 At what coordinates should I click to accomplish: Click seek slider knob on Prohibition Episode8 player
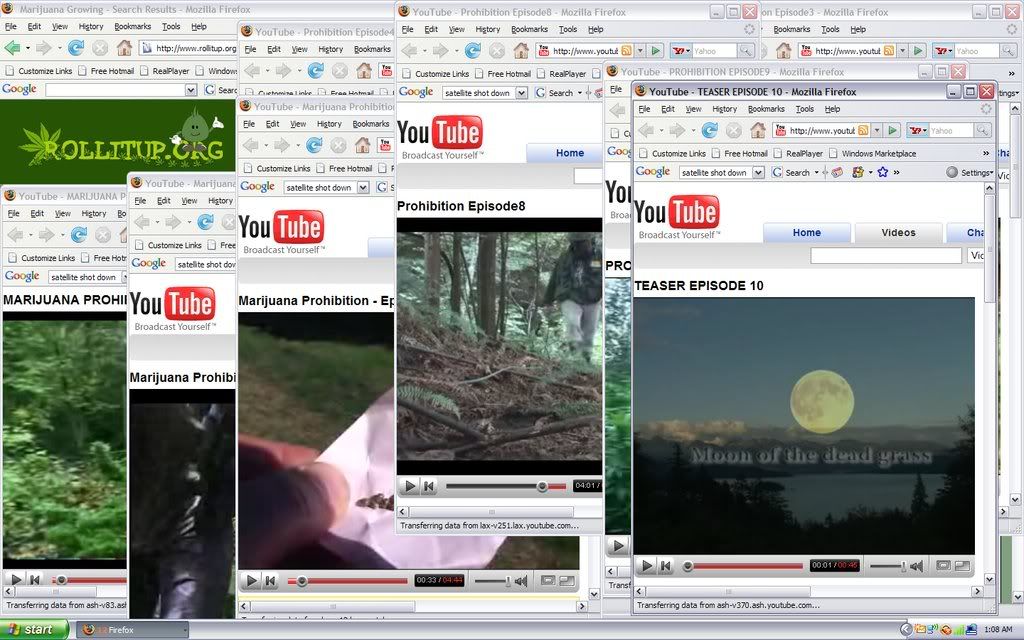[x=541, y=486]
